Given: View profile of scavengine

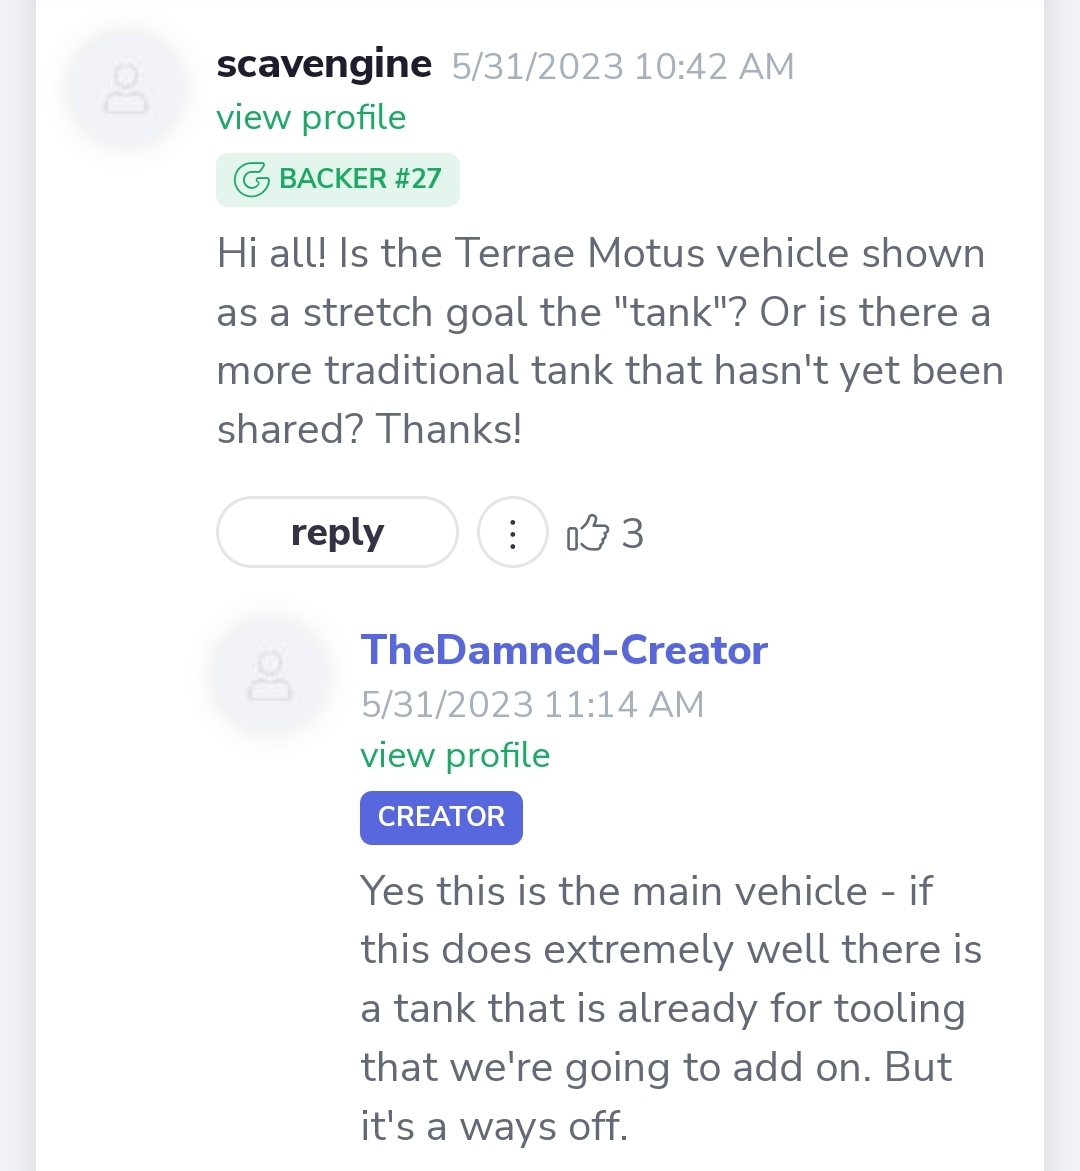Looking at the screenshot, I should click(311, 118).
